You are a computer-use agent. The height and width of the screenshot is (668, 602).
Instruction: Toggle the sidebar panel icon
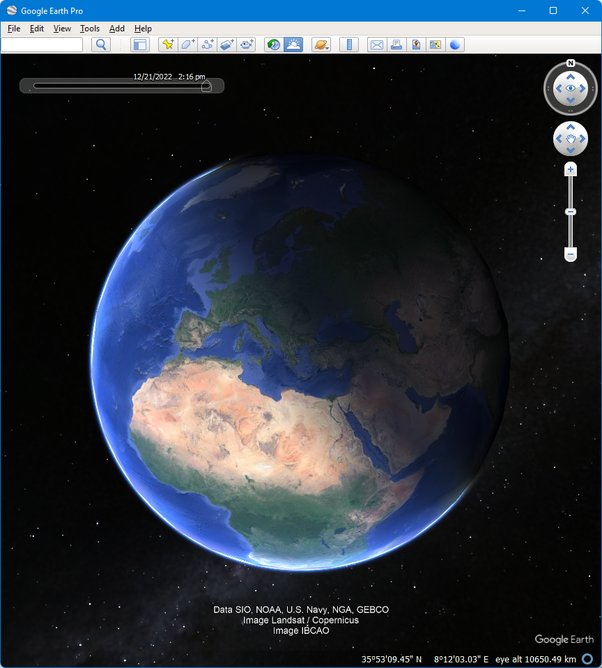pos(140,44)
